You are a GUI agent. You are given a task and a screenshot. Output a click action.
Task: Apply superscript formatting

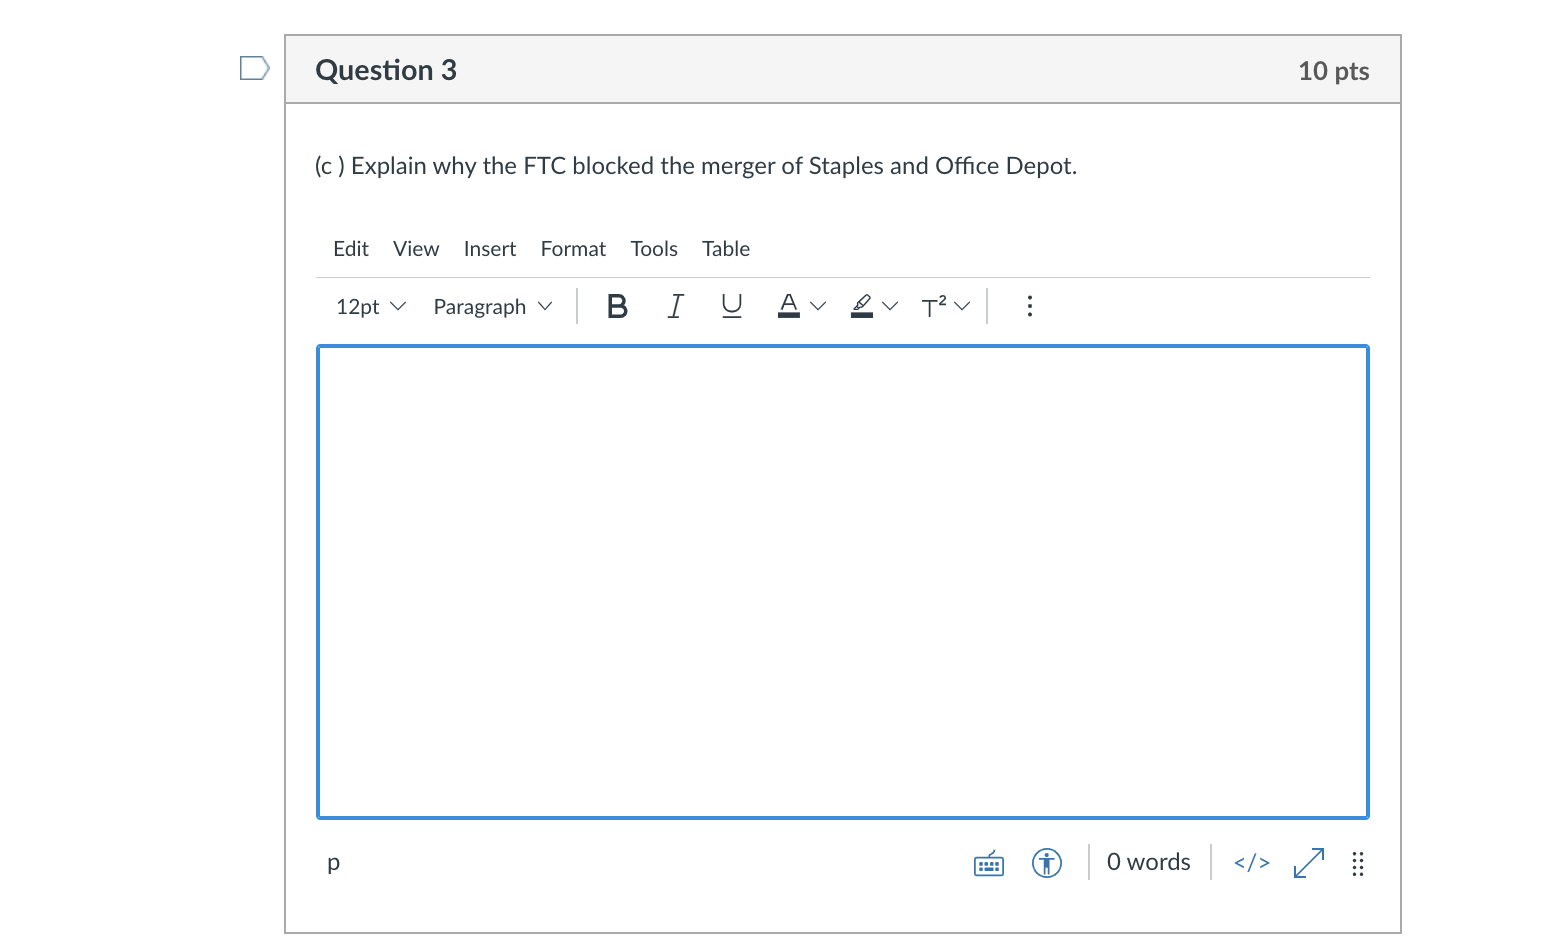[934, 306]
